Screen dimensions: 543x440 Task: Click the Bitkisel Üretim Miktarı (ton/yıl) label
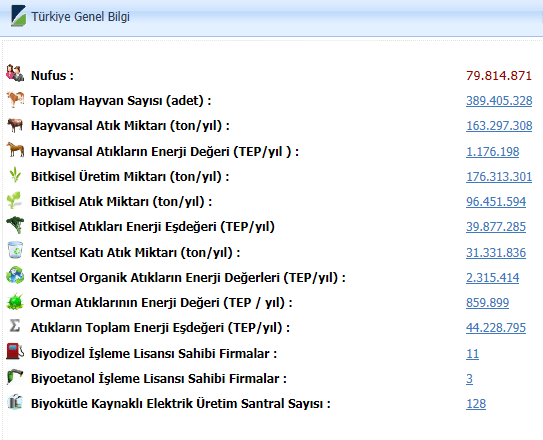(130, 177)
